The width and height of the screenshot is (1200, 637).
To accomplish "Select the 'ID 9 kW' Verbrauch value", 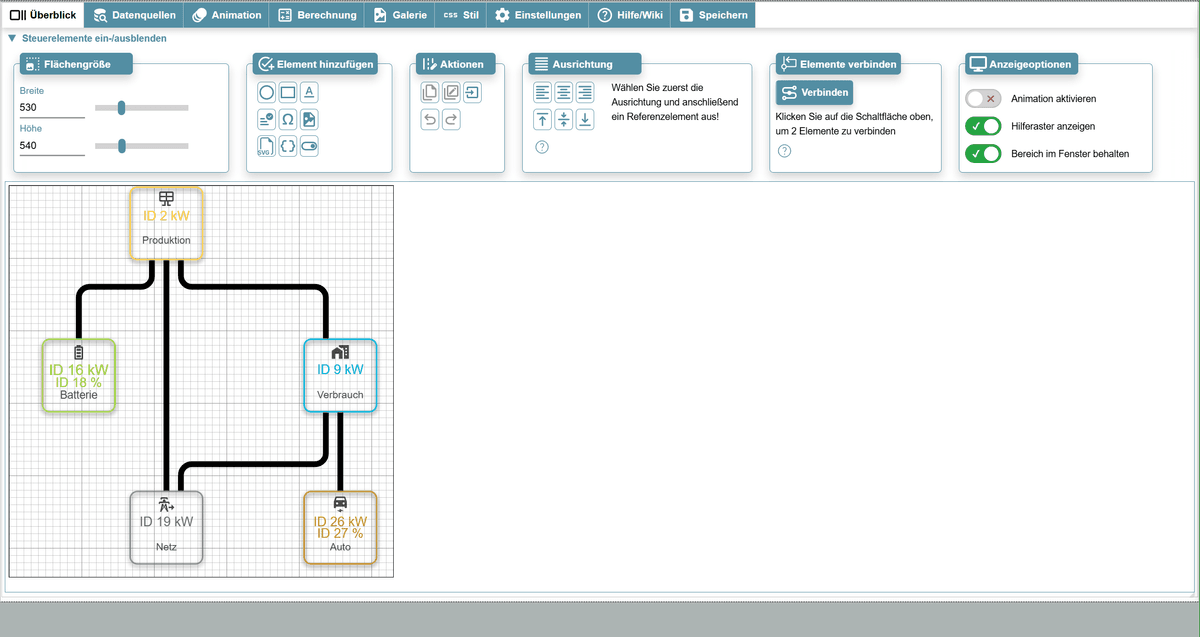I will tap(340, 369).
